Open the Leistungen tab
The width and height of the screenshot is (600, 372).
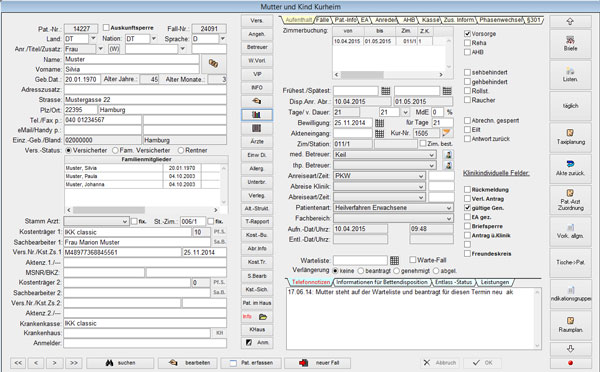[x=495, y=282]
